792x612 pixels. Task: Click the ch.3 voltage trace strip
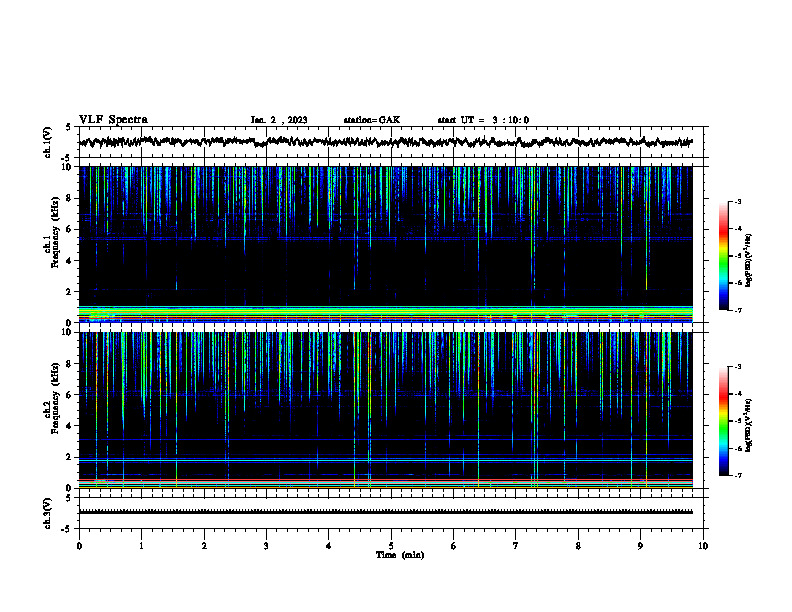386,512
